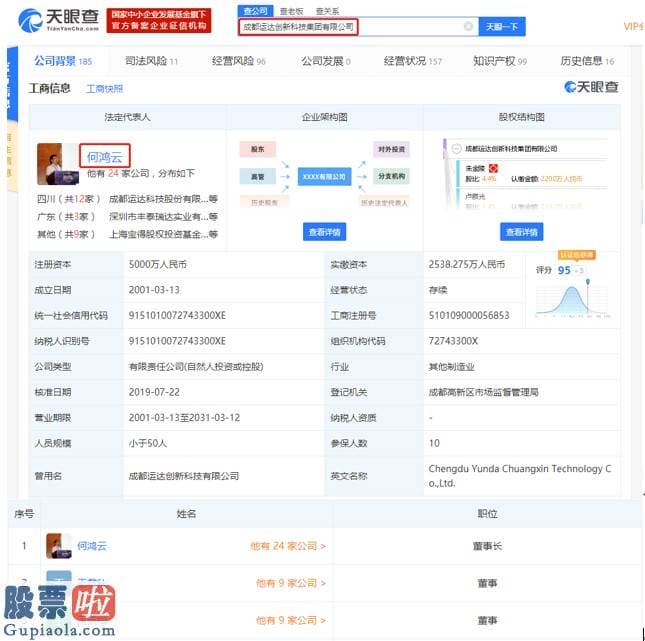Select registration authority 成都高新区市场监督管理局
Viewport: 645px width, 641px height.
coord(483,392)
